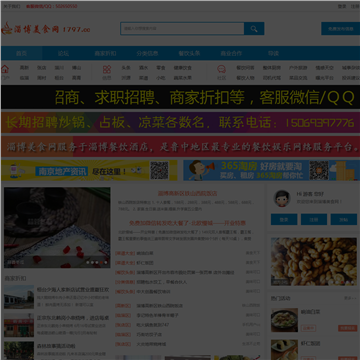Click the 头条 sub-navigation link
The width and height of the screenshot is (360, 360).
tap(126, 68)
